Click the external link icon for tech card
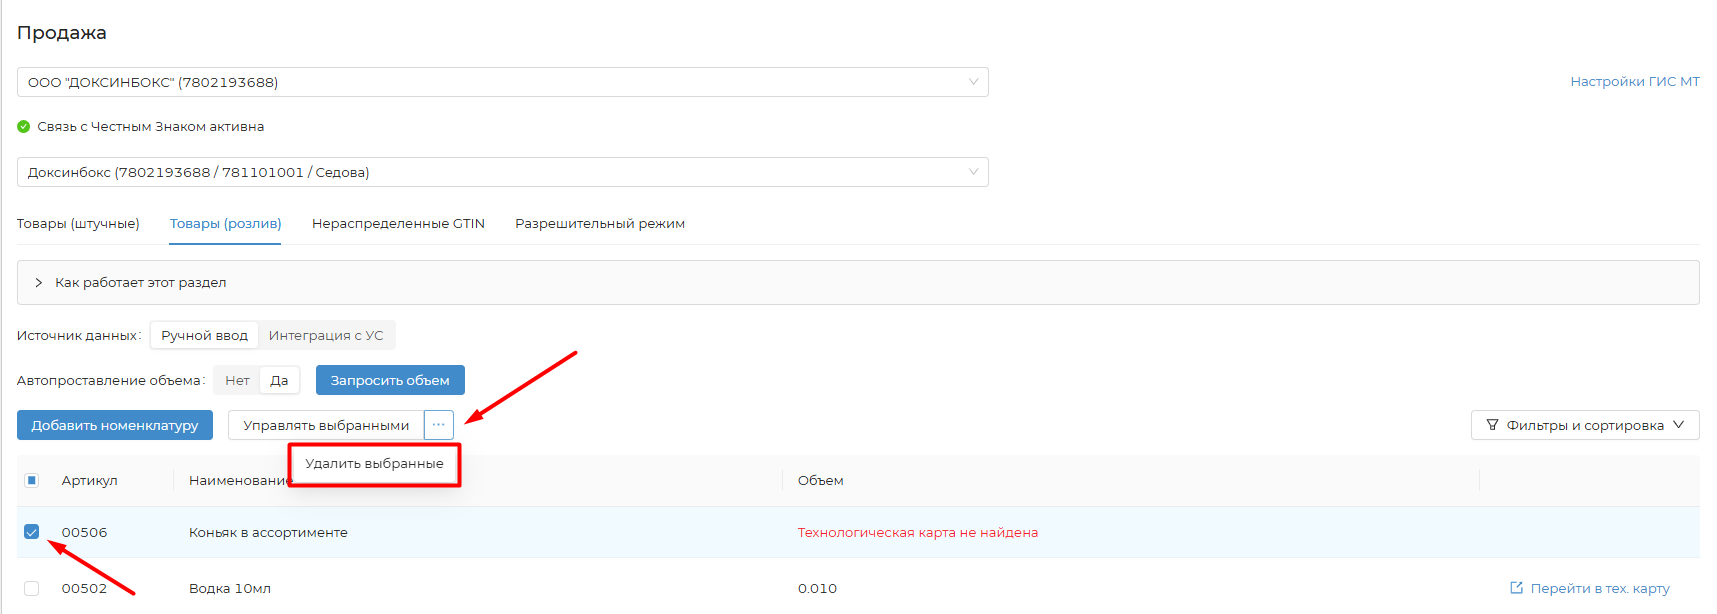Screen dimensions: 1717x614 1516,588
